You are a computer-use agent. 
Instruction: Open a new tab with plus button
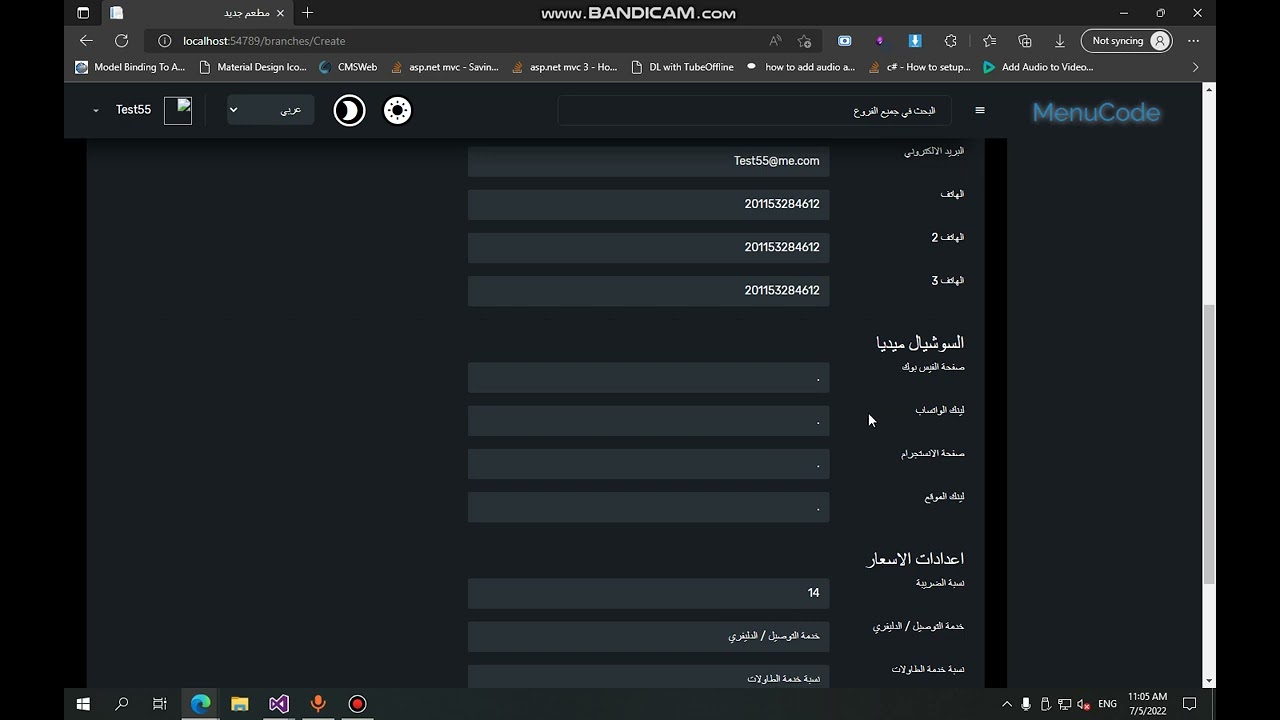click(x=308, y=13)
